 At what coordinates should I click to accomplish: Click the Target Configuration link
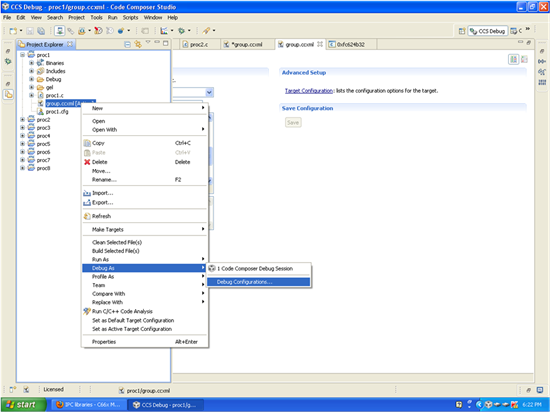click(309, 91)
